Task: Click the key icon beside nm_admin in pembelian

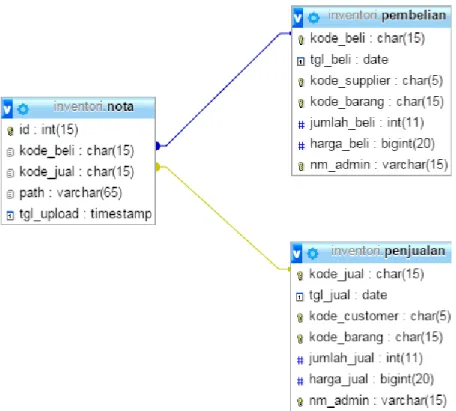Action: (301, 166)
